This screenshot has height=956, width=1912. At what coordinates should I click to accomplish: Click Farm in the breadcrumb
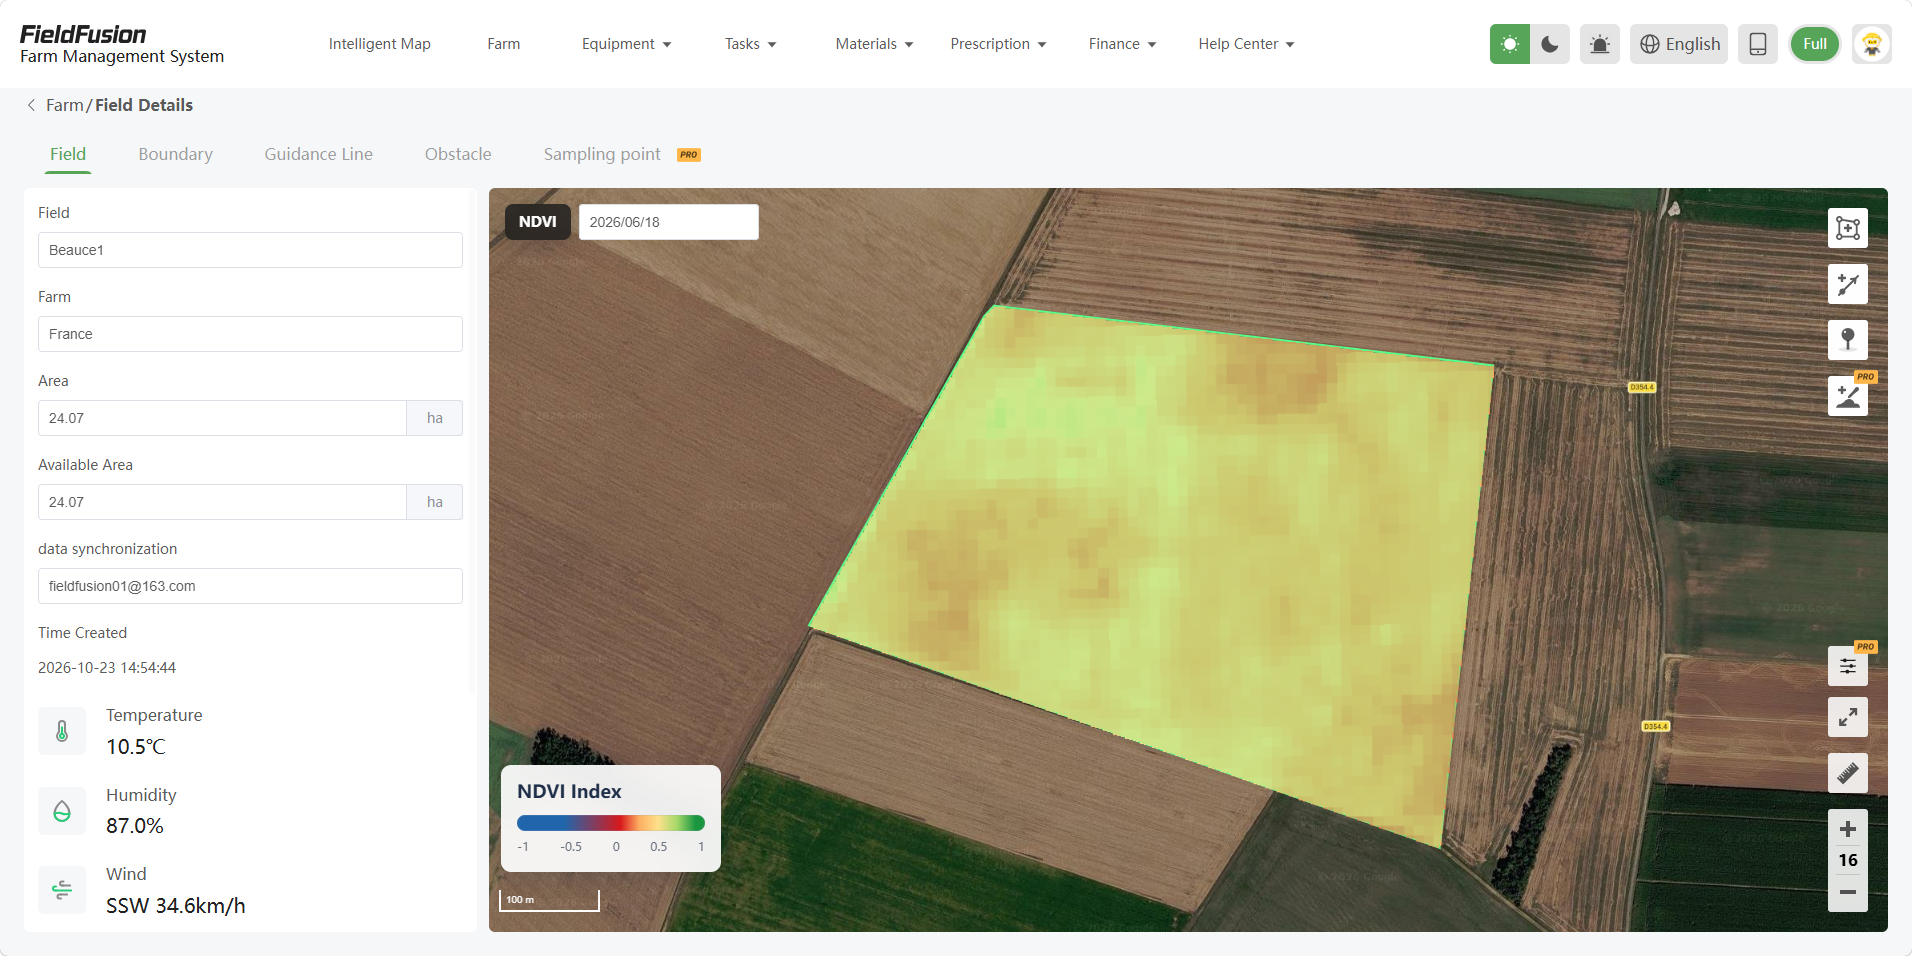pos(65,105)
